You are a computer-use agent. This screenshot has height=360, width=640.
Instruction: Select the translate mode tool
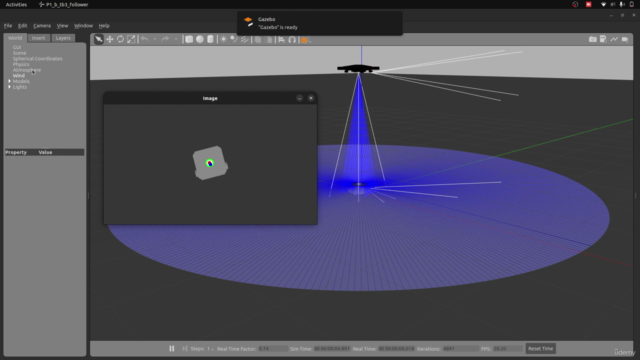point(109,40)
